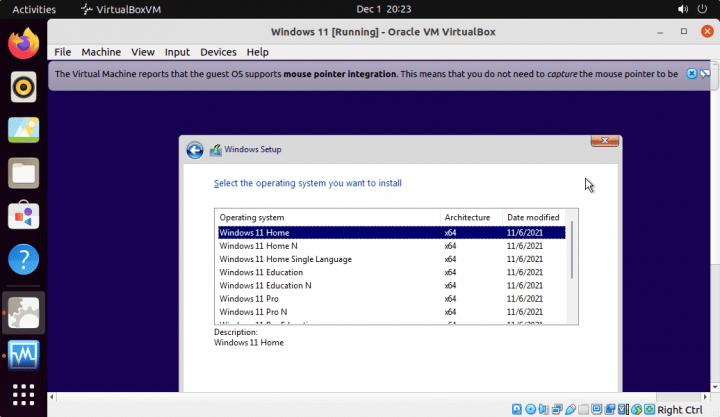
Task: Click the OS list vertical scrollbar thumb
Action: coord(572,249)
